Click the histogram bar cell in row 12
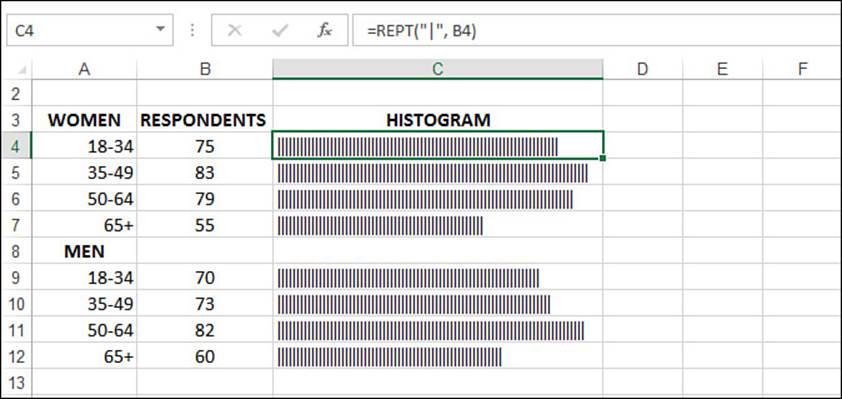The width and height of the screenshot is (842, 399). click(x=438, y=357)
